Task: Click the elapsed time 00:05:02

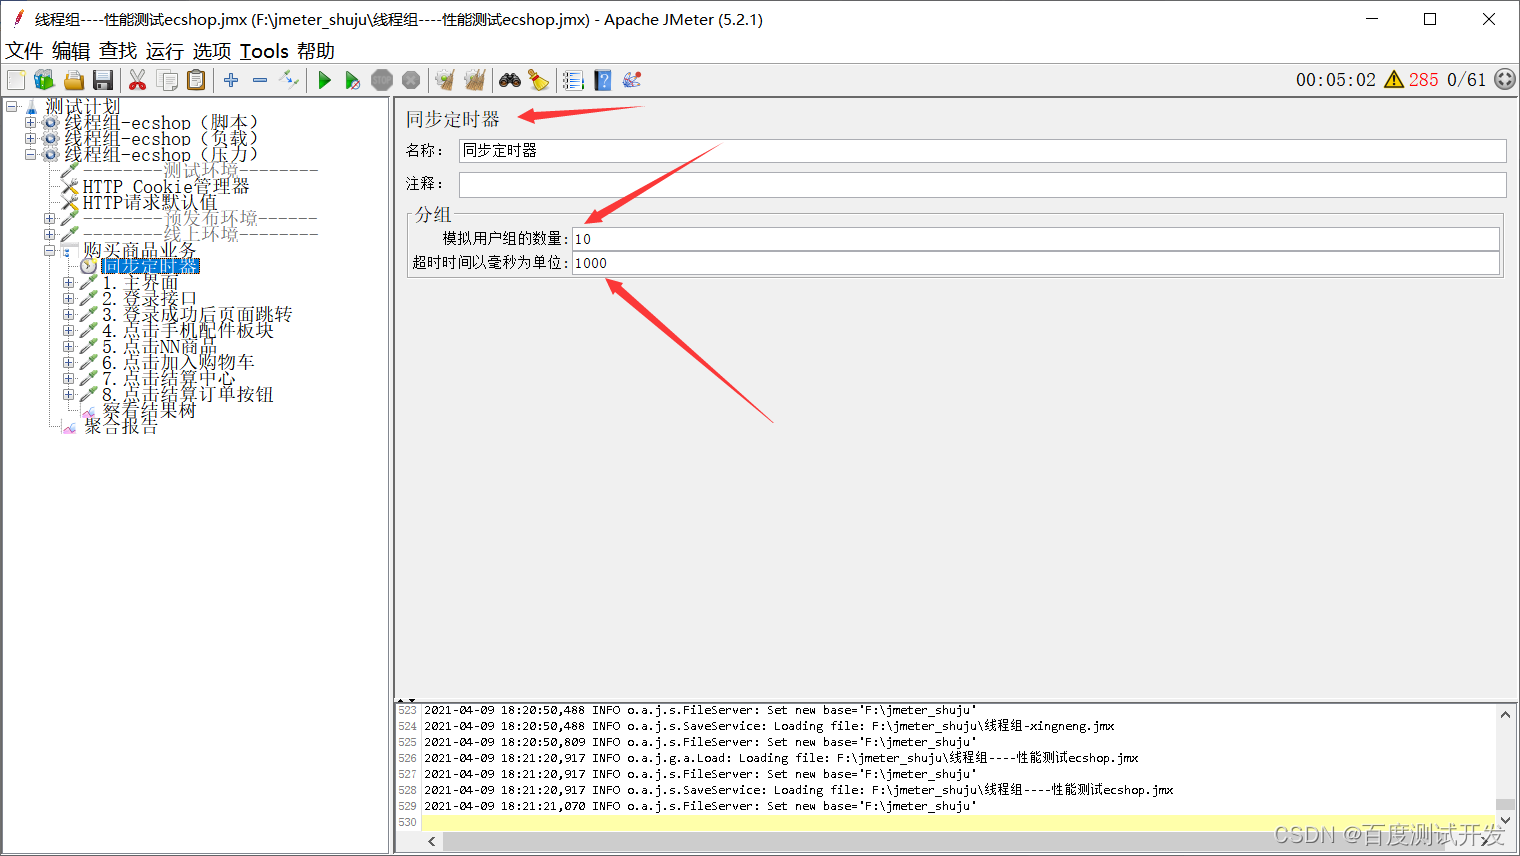Action: pyautogui.click(x=1336, y=80)
